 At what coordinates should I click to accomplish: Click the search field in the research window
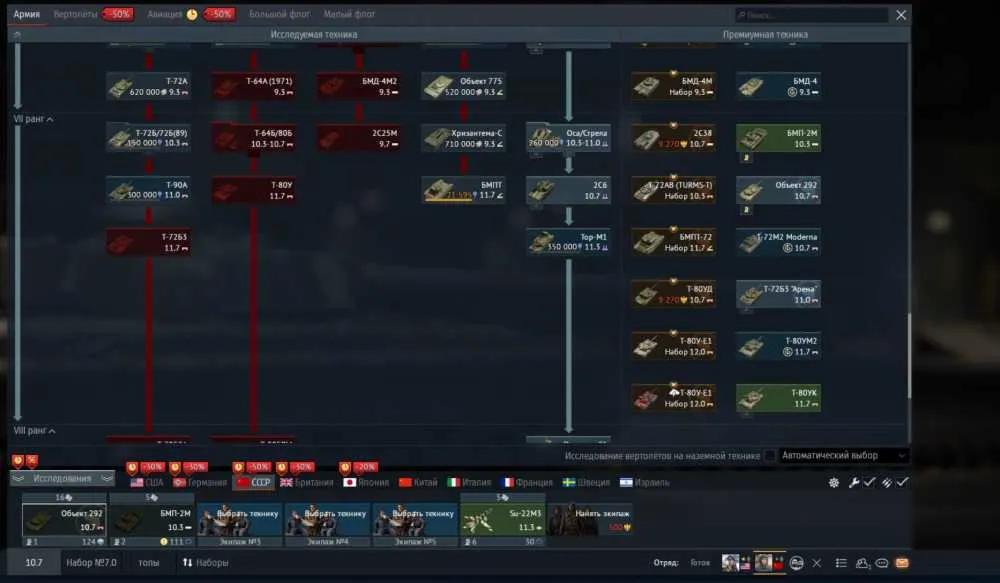[811, 15]
